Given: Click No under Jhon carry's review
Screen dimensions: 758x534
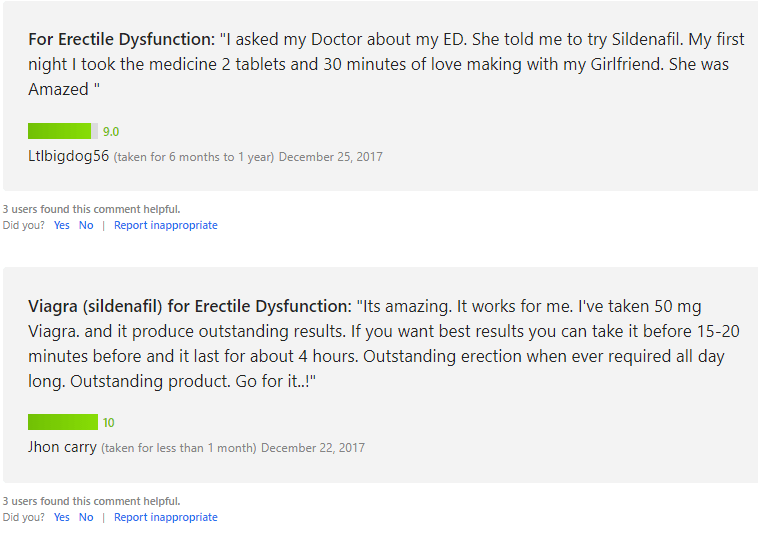Looking at the screenshot, I should pos(86,517).
